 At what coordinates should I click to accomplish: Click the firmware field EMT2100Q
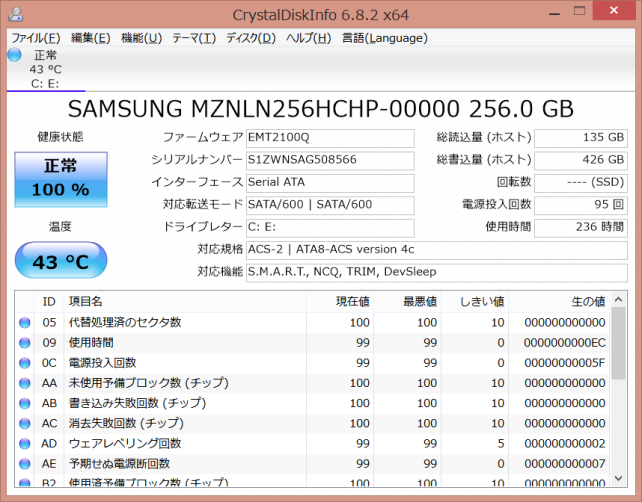pyautogui.click(x=330, y=138)
